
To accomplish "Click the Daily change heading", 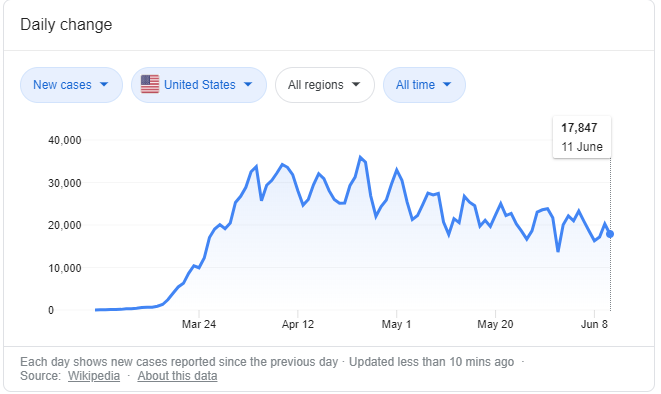I will (x=66, y=24).
